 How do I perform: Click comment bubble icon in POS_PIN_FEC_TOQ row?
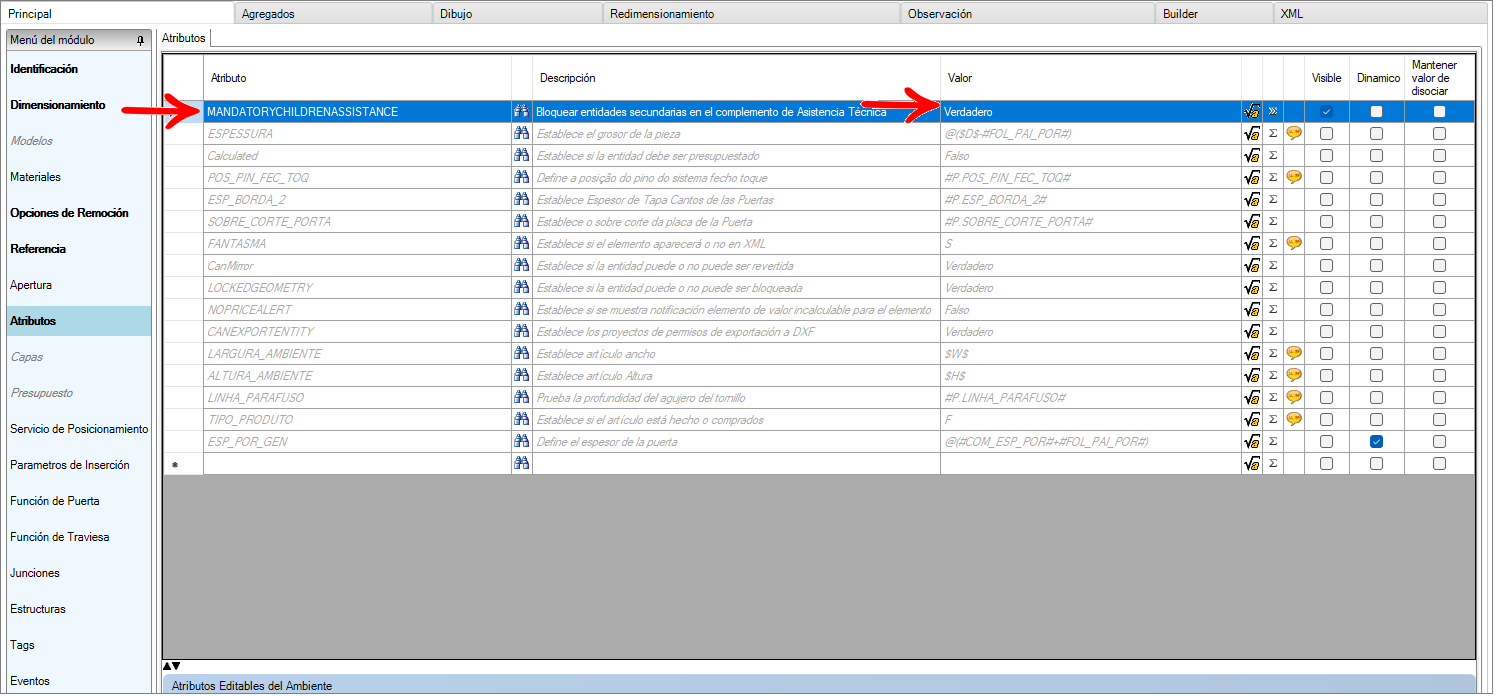[1294, 178]
